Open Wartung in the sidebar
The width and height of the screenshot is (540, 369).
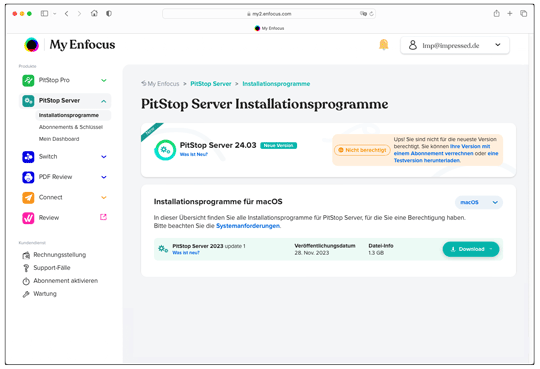pos(45,294)
